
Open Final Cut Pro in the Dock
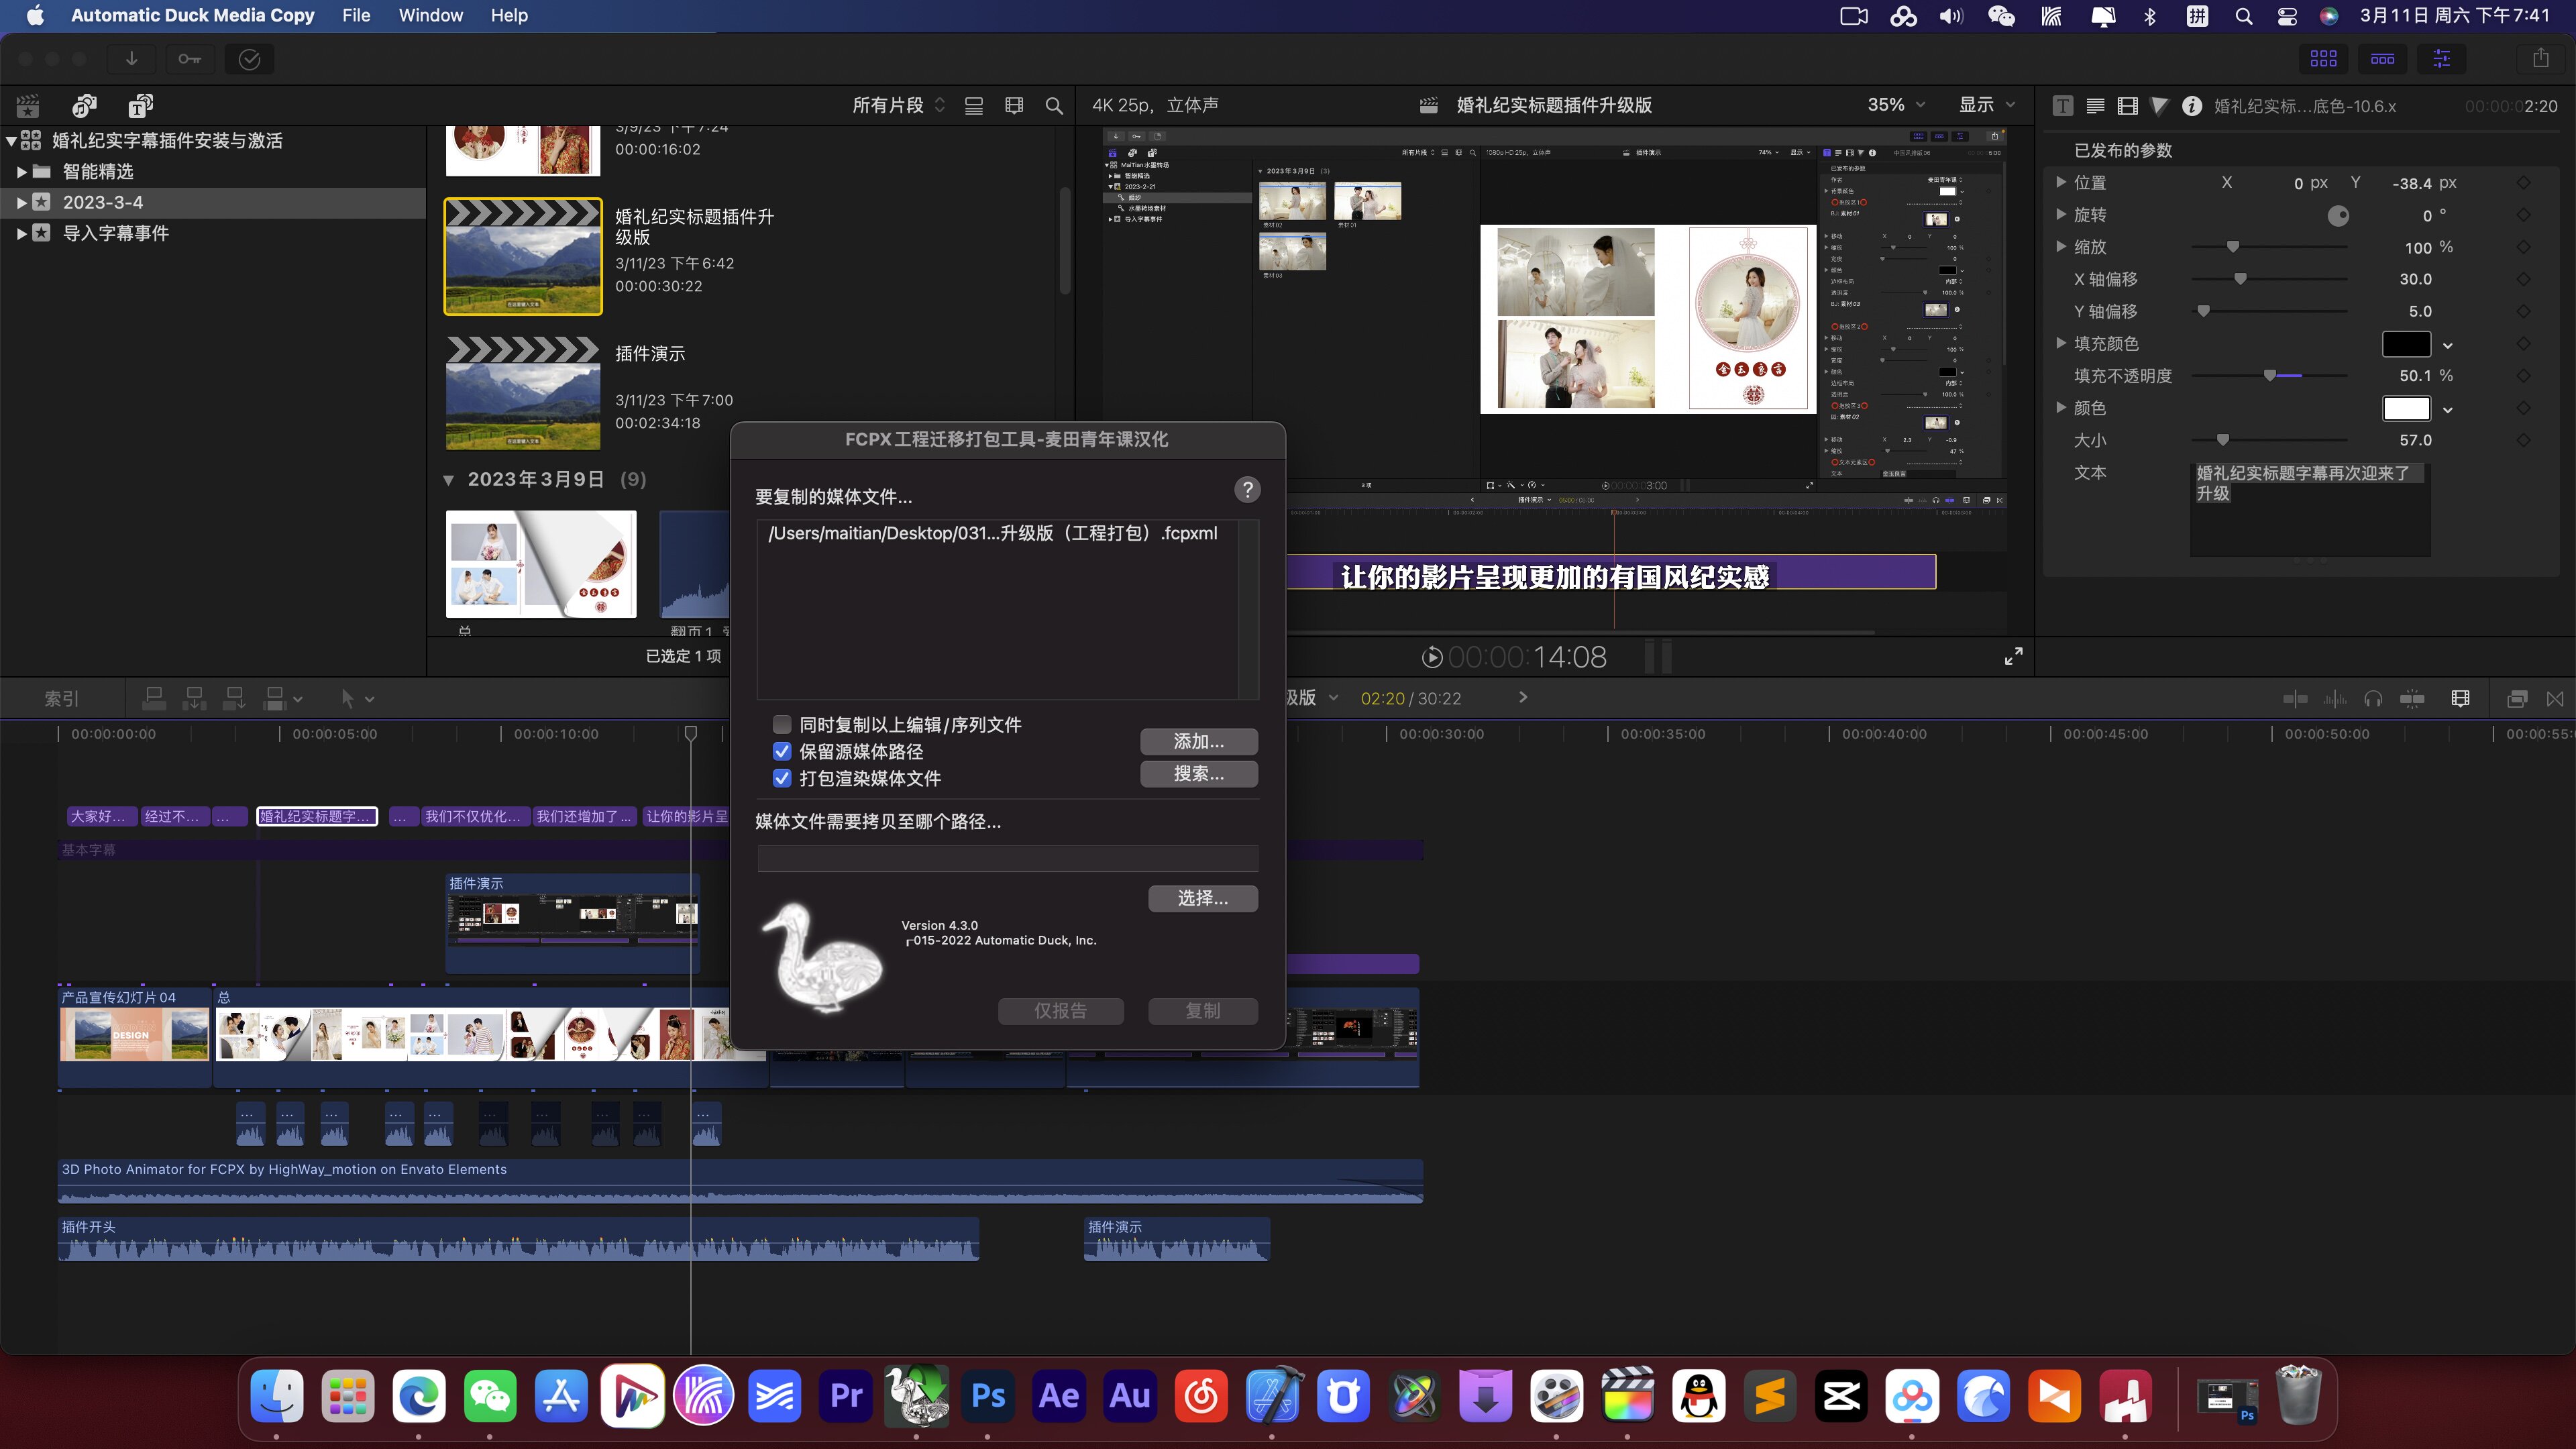[1628, 1396]
